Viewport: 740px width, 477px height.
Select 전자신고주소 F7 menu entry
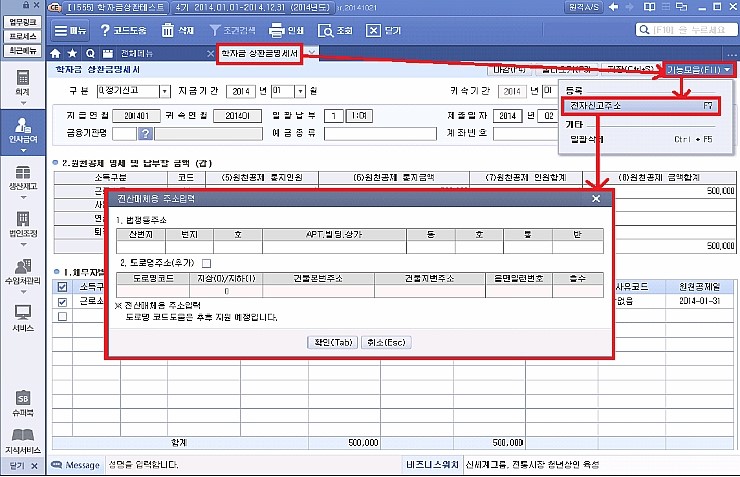[641, 106]
